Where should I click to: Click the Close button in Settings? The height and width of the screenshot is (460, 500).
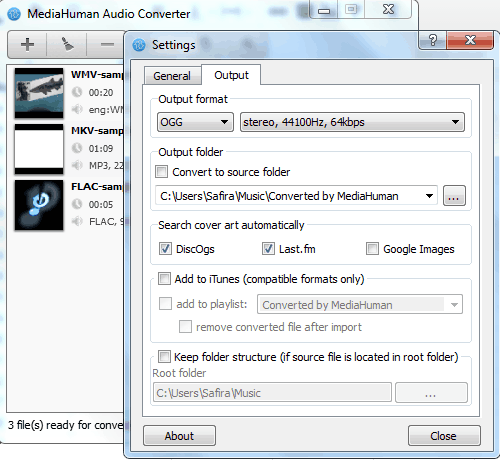click(444, 436)
